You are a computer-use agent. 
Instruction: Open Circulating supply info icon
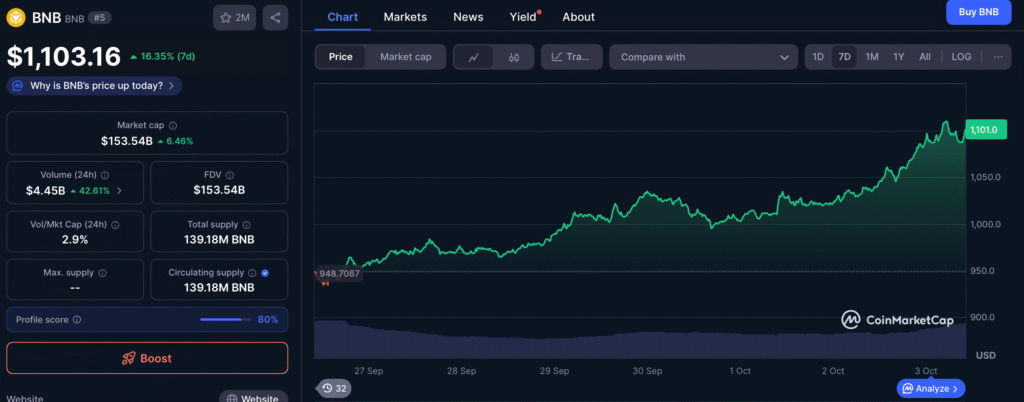251,273
